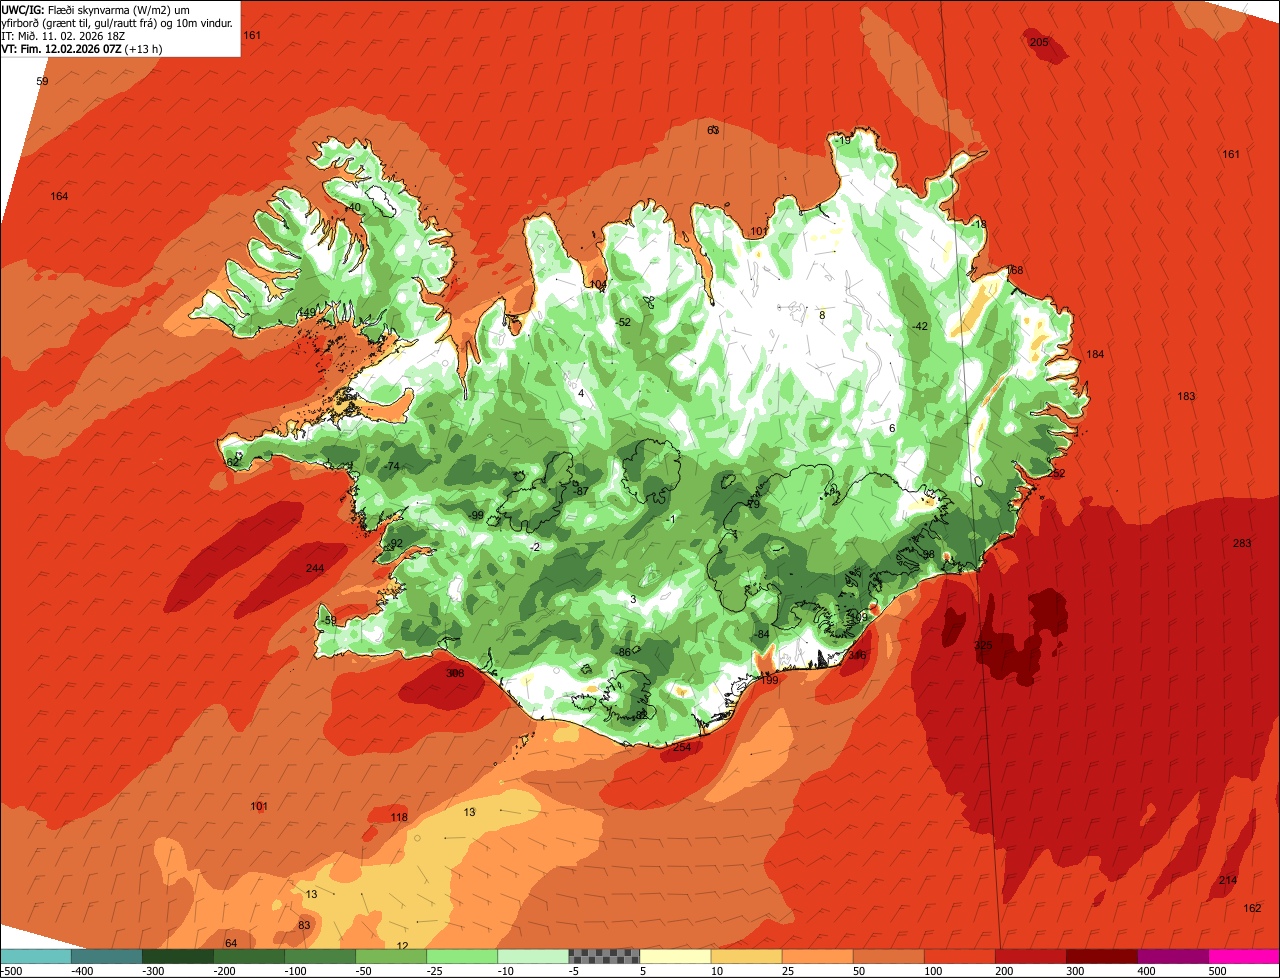Click the '325' value in the dark red area
Viewport: 1280px width, 978px height.
[983, 646]
